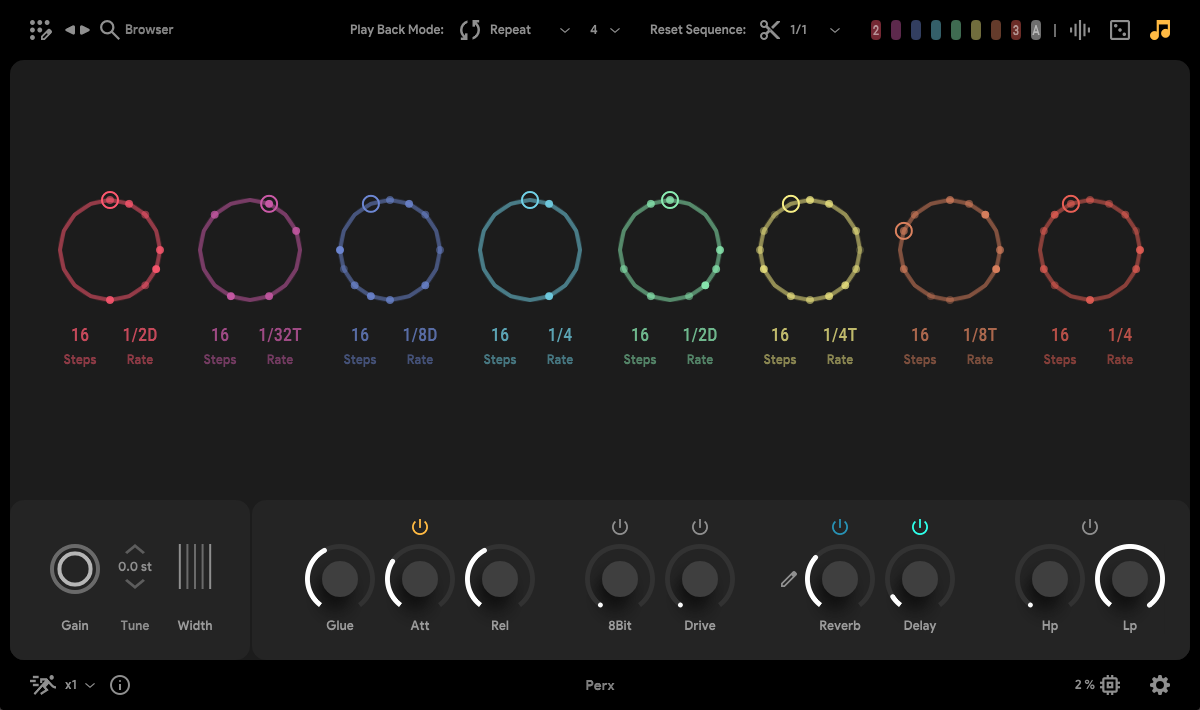The height and width of the screenshot is (710, 1200).
Task: Open the preset Browser
Action: point(138,30)
